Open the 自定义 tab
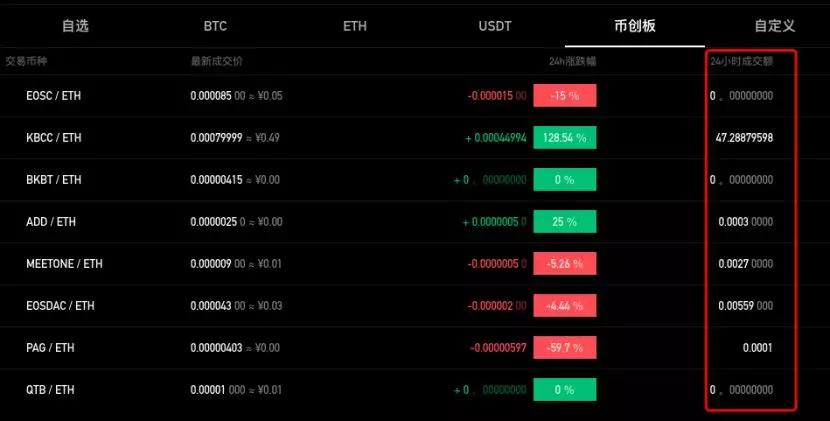 coord(775,26)
